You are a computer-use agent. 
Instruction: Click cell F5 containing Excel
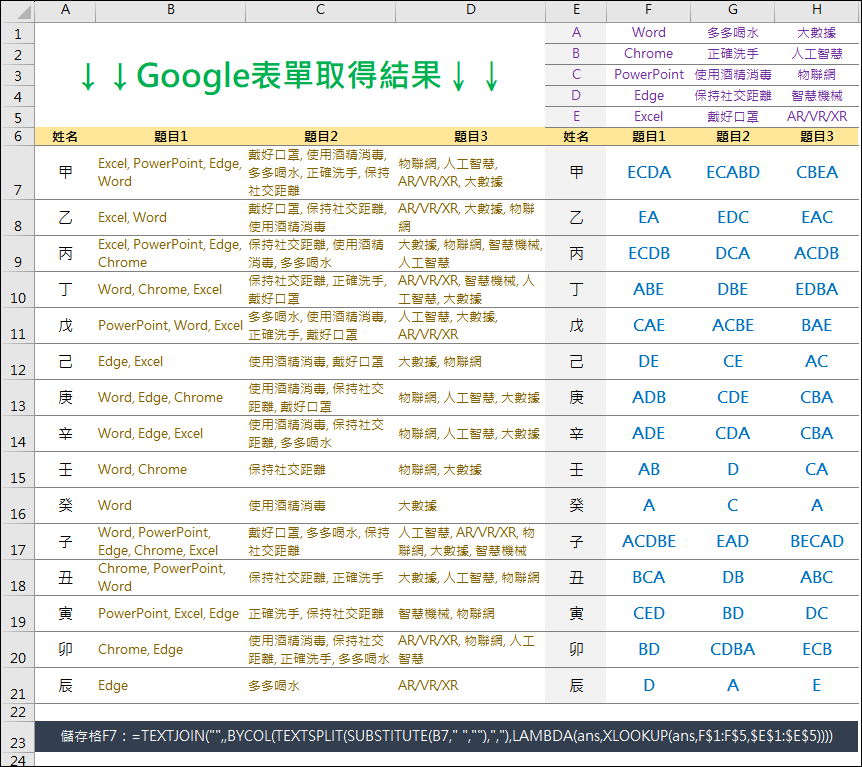click(649, 117)
